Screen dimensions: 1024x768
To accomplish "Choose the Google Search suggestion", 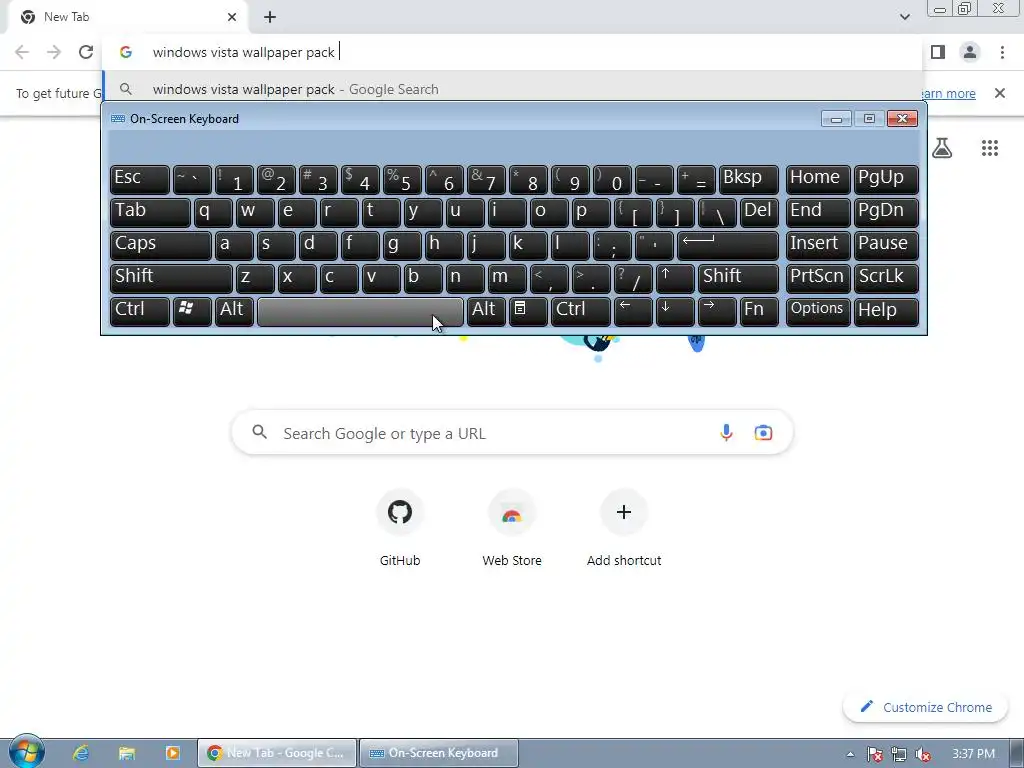I will [x=513, y=89].
